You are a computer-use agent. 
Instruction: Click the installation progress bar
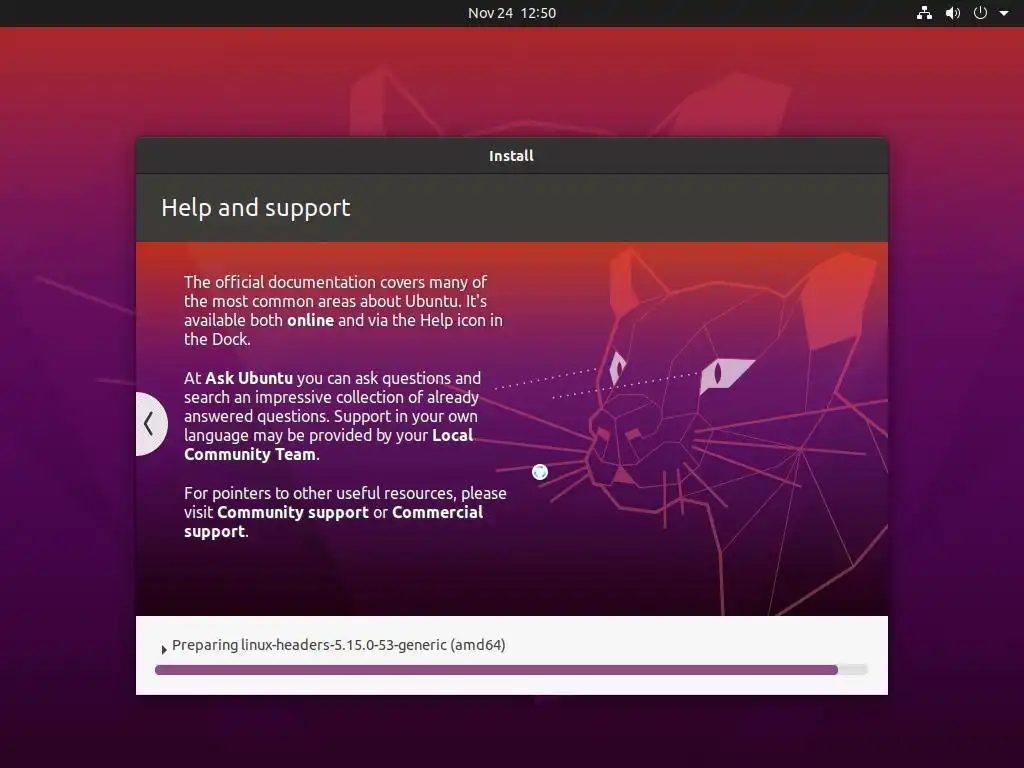point(511,669)
